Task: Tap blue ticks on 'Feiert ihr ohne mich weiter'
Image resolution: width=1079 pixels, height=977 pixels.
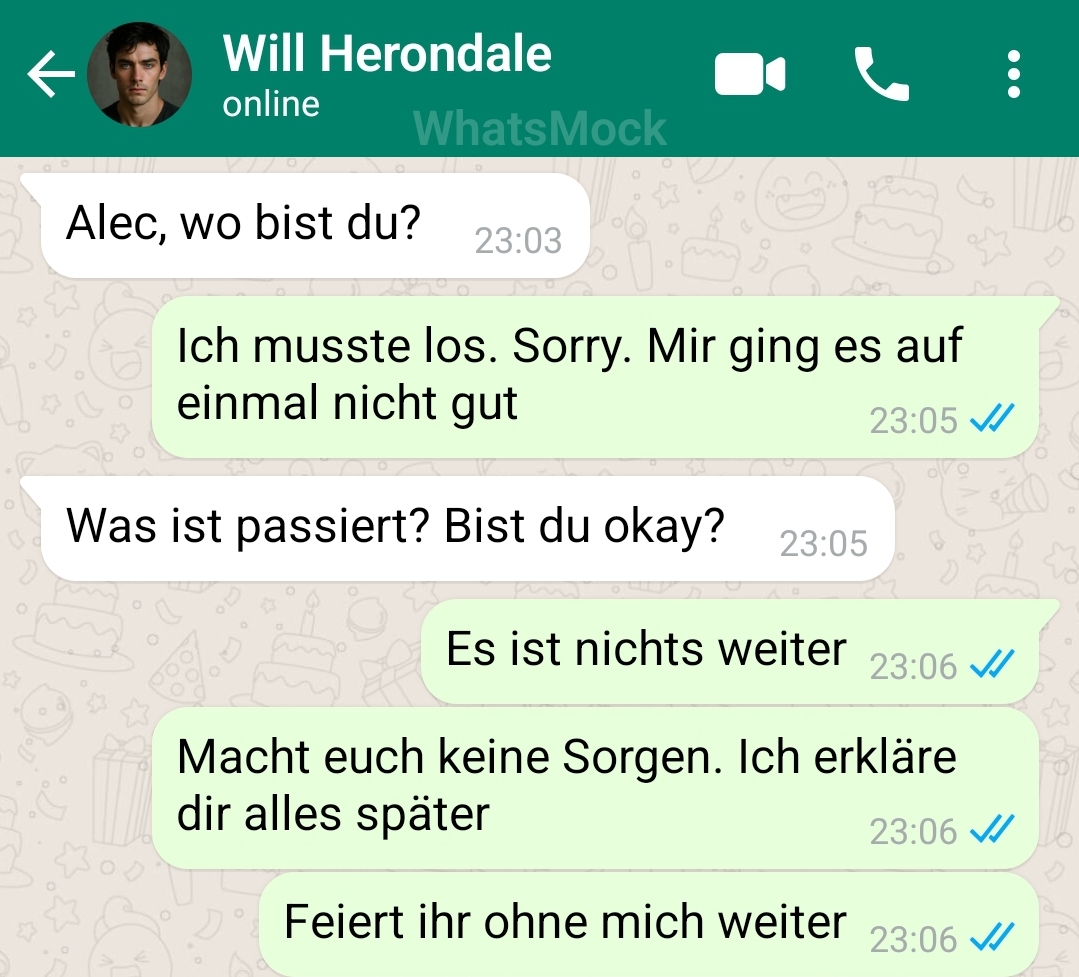Action: 992,937
